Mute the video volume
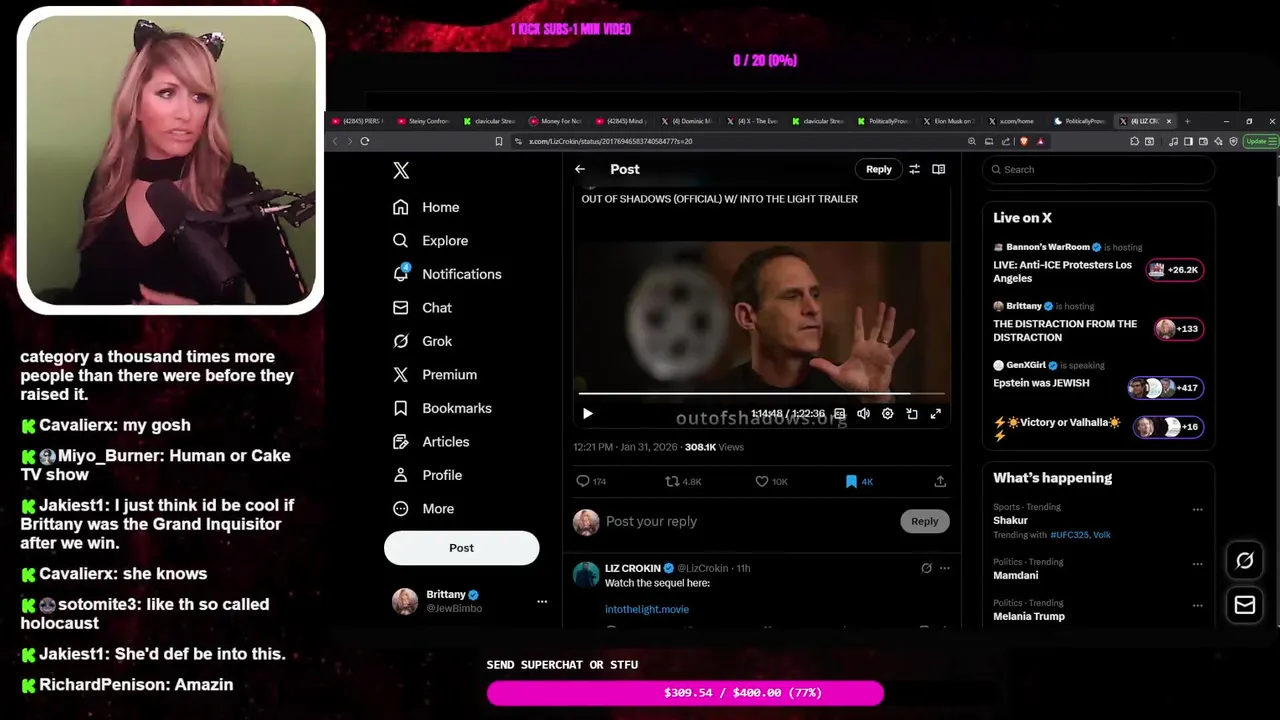 pyautogui.click(x=863, y=413)
